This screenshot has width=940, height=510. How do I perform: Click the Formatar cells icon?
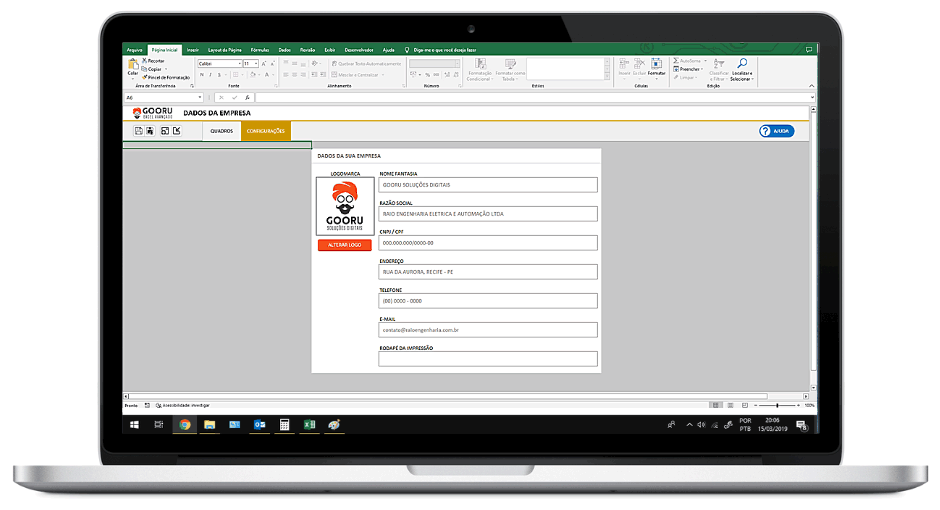pos(656,66)
